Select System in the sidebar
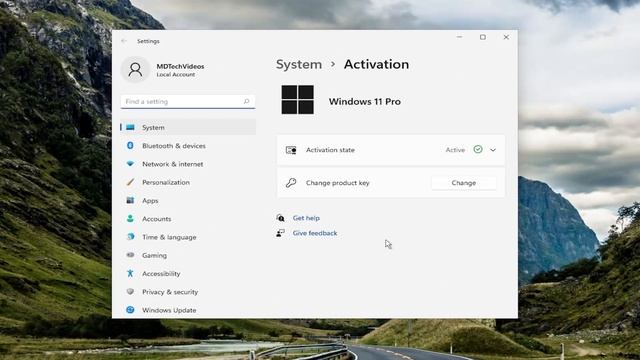640x360 pixels. click(188, 127)
